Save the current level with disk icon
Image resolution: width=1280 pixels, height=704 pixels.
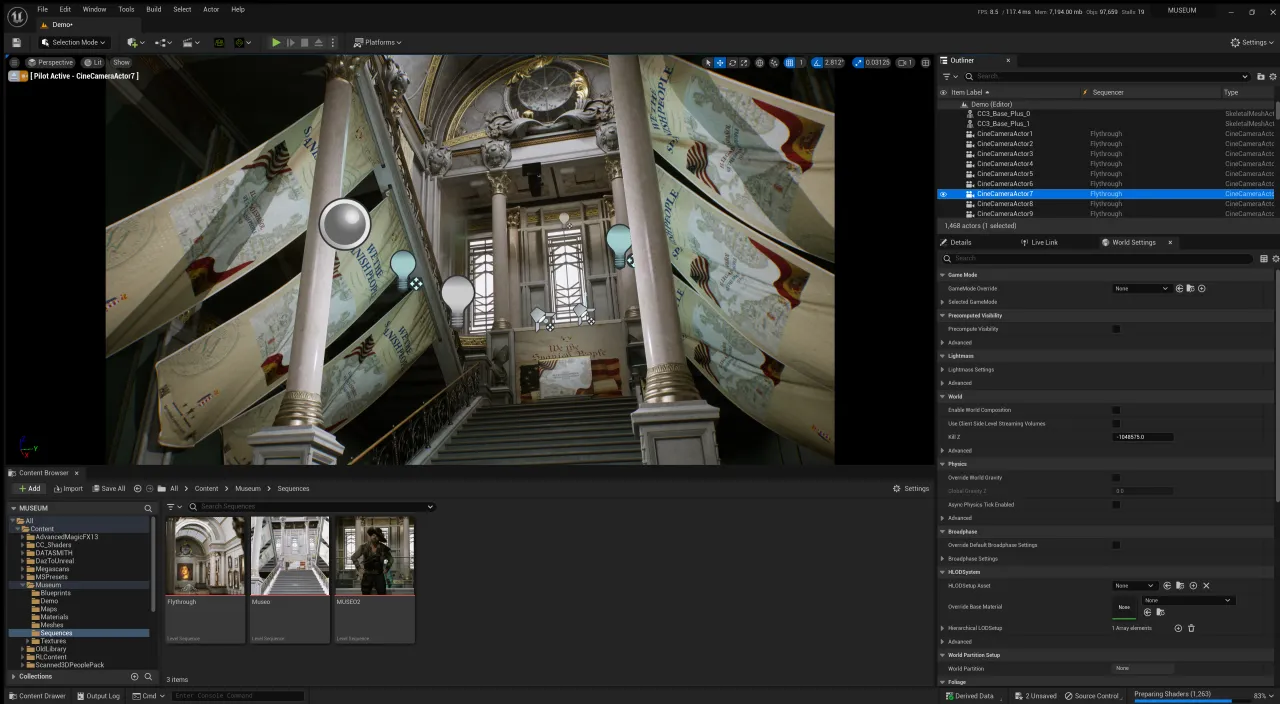click(x=16, y=42)
